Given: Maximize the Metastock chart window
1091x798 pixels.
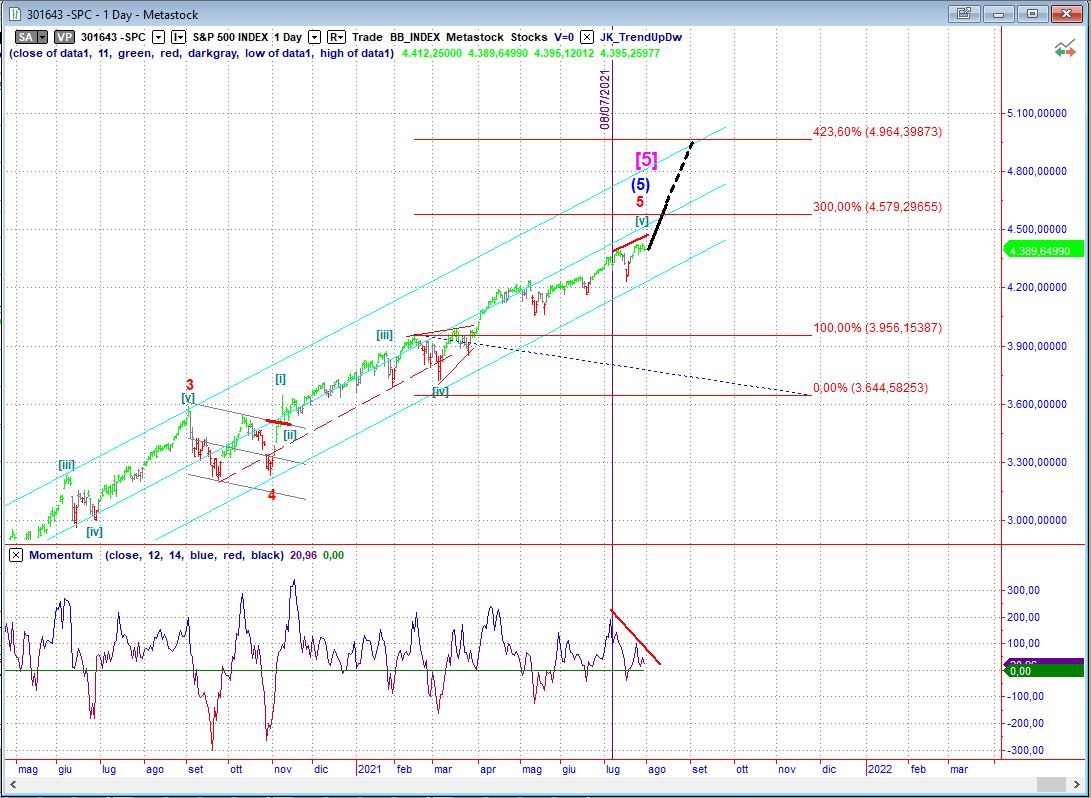Looking at the screenshot, I should [1033, 13].
